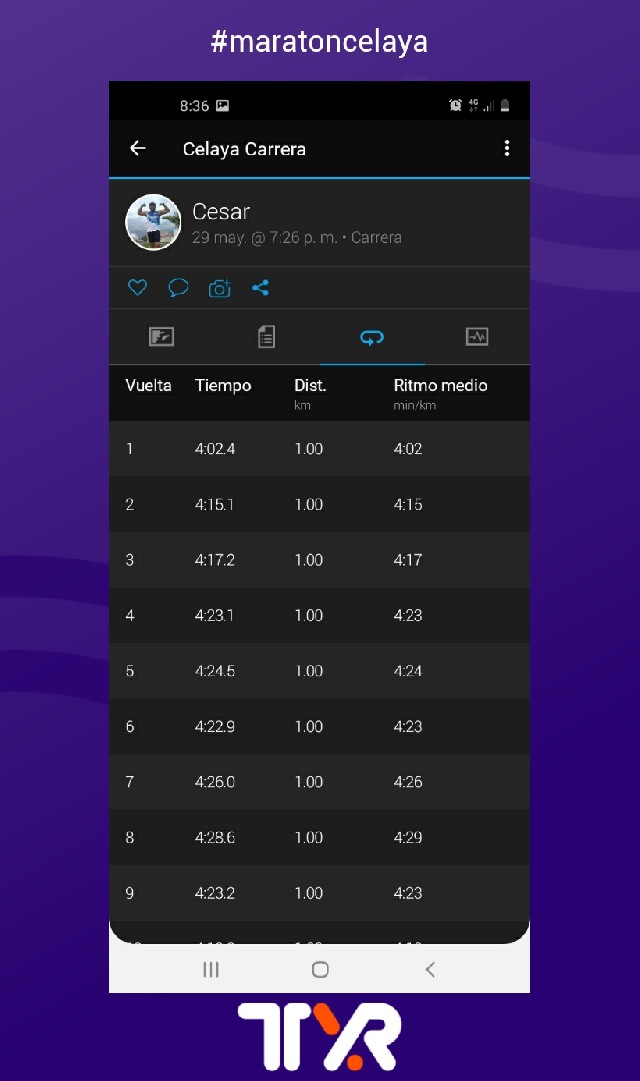Like the activity with heart icon
The width and height of the screenshot is (640, 1081).
point(138,288)
